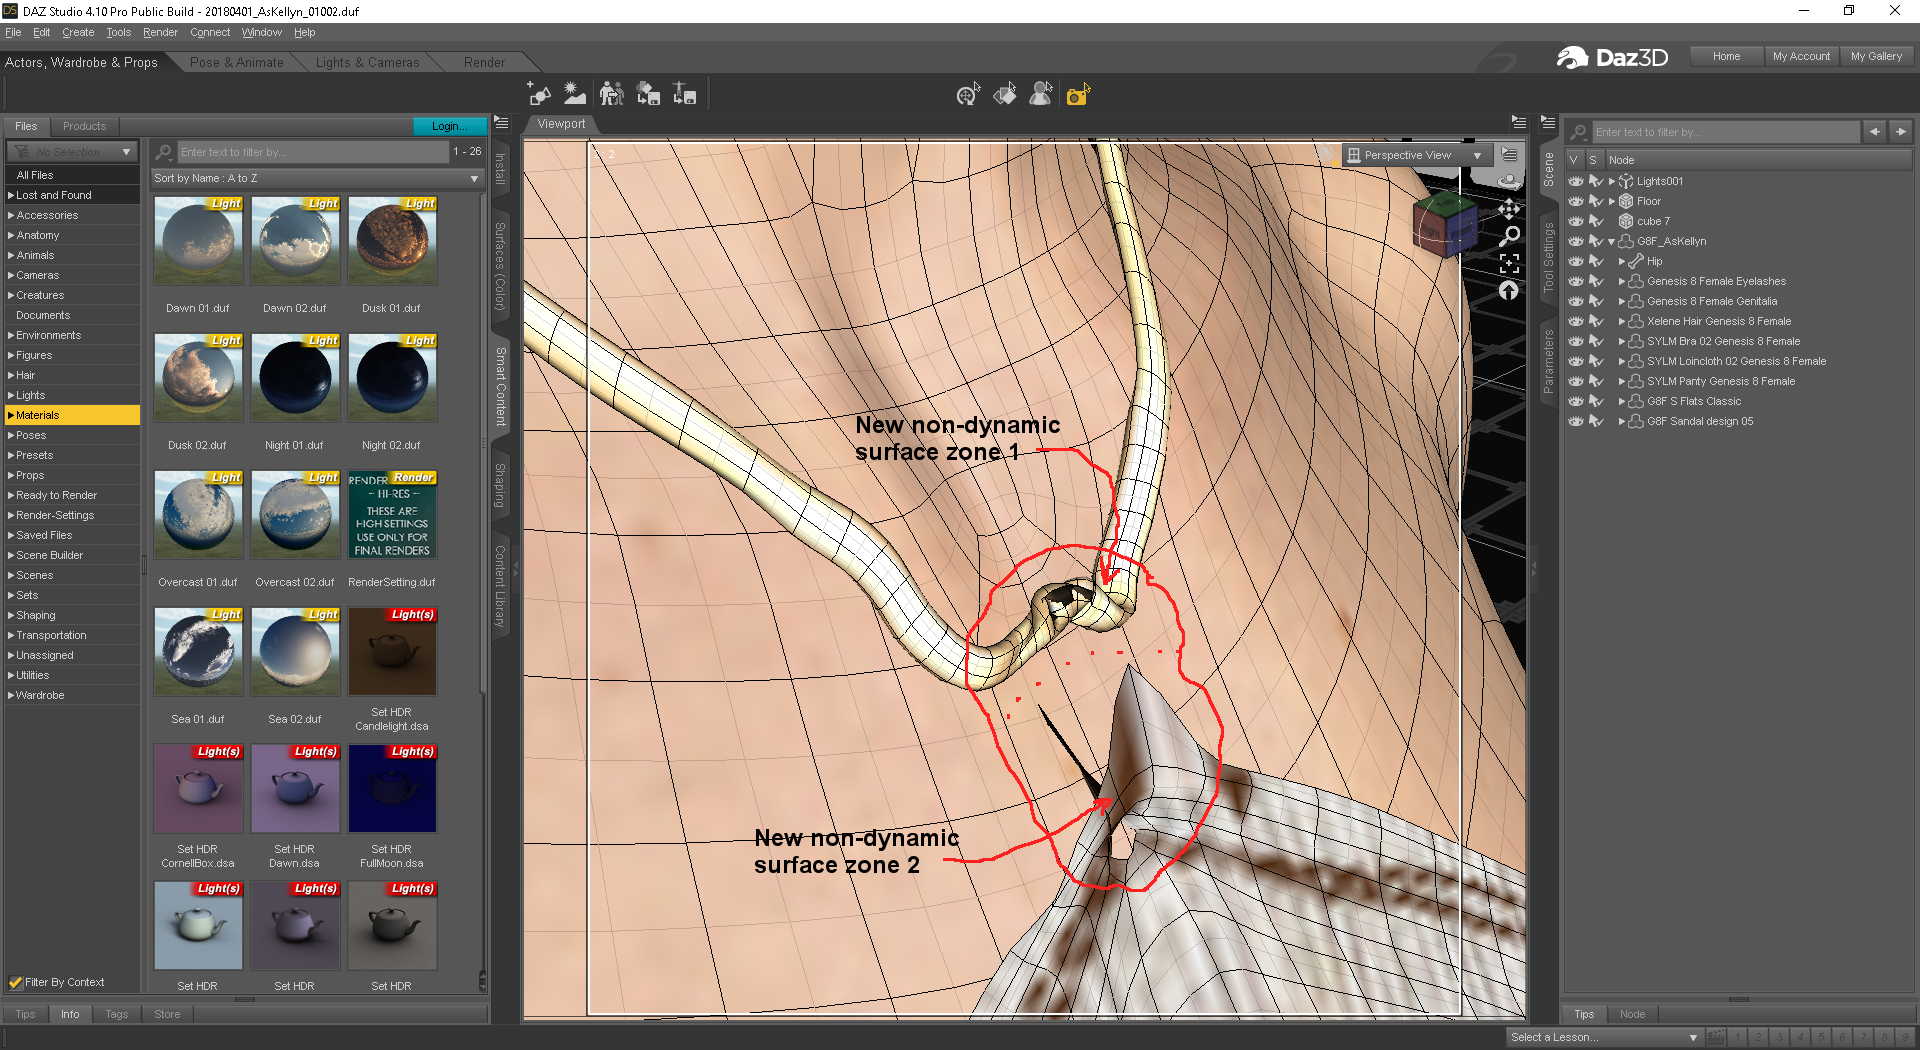
Task: Click the content filter text field
Action: click(x=313, y=152)
